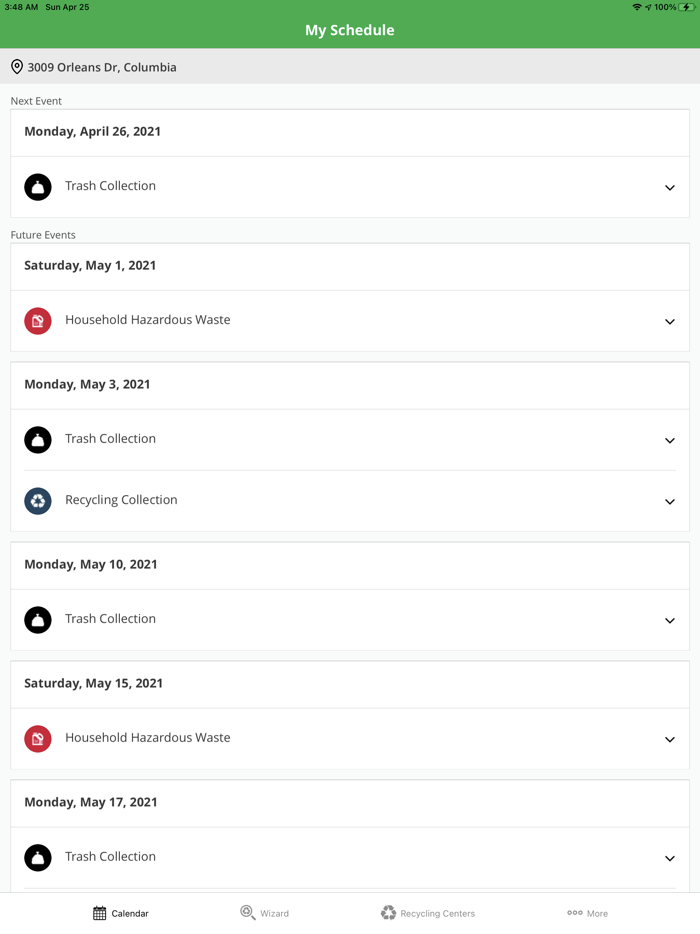
Task: Tap the blue recycling collection icon
Action: (x=38, y=501)
